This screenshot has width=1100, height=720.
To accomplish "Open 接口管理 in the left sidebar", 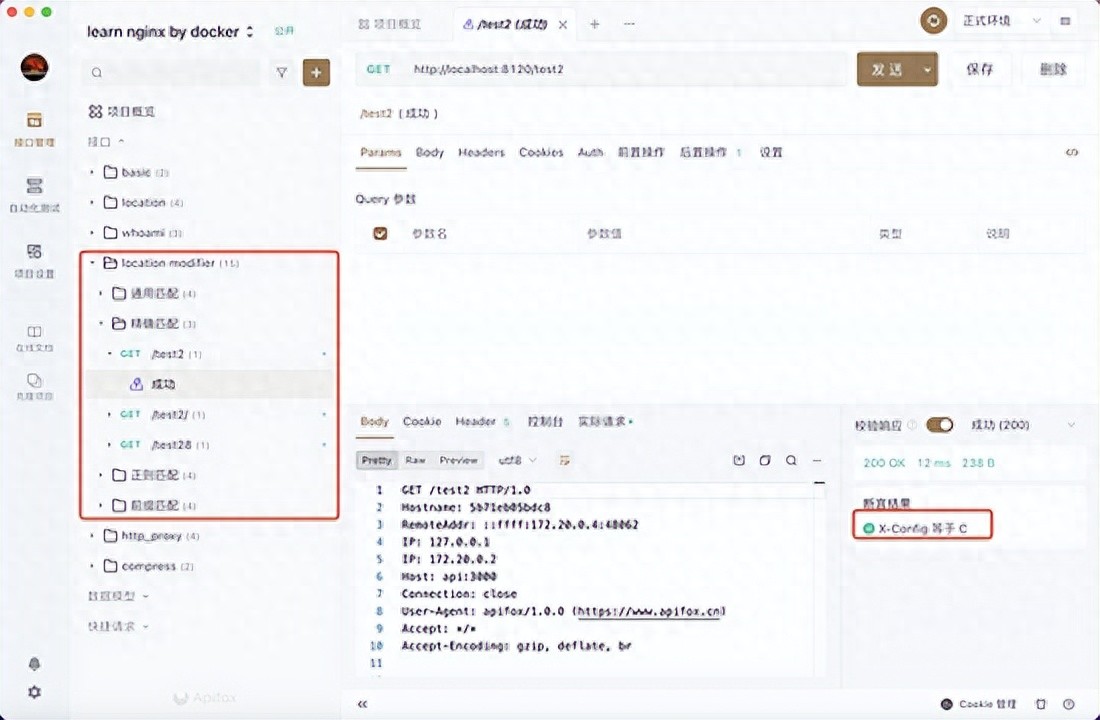I will pos(34,128).
